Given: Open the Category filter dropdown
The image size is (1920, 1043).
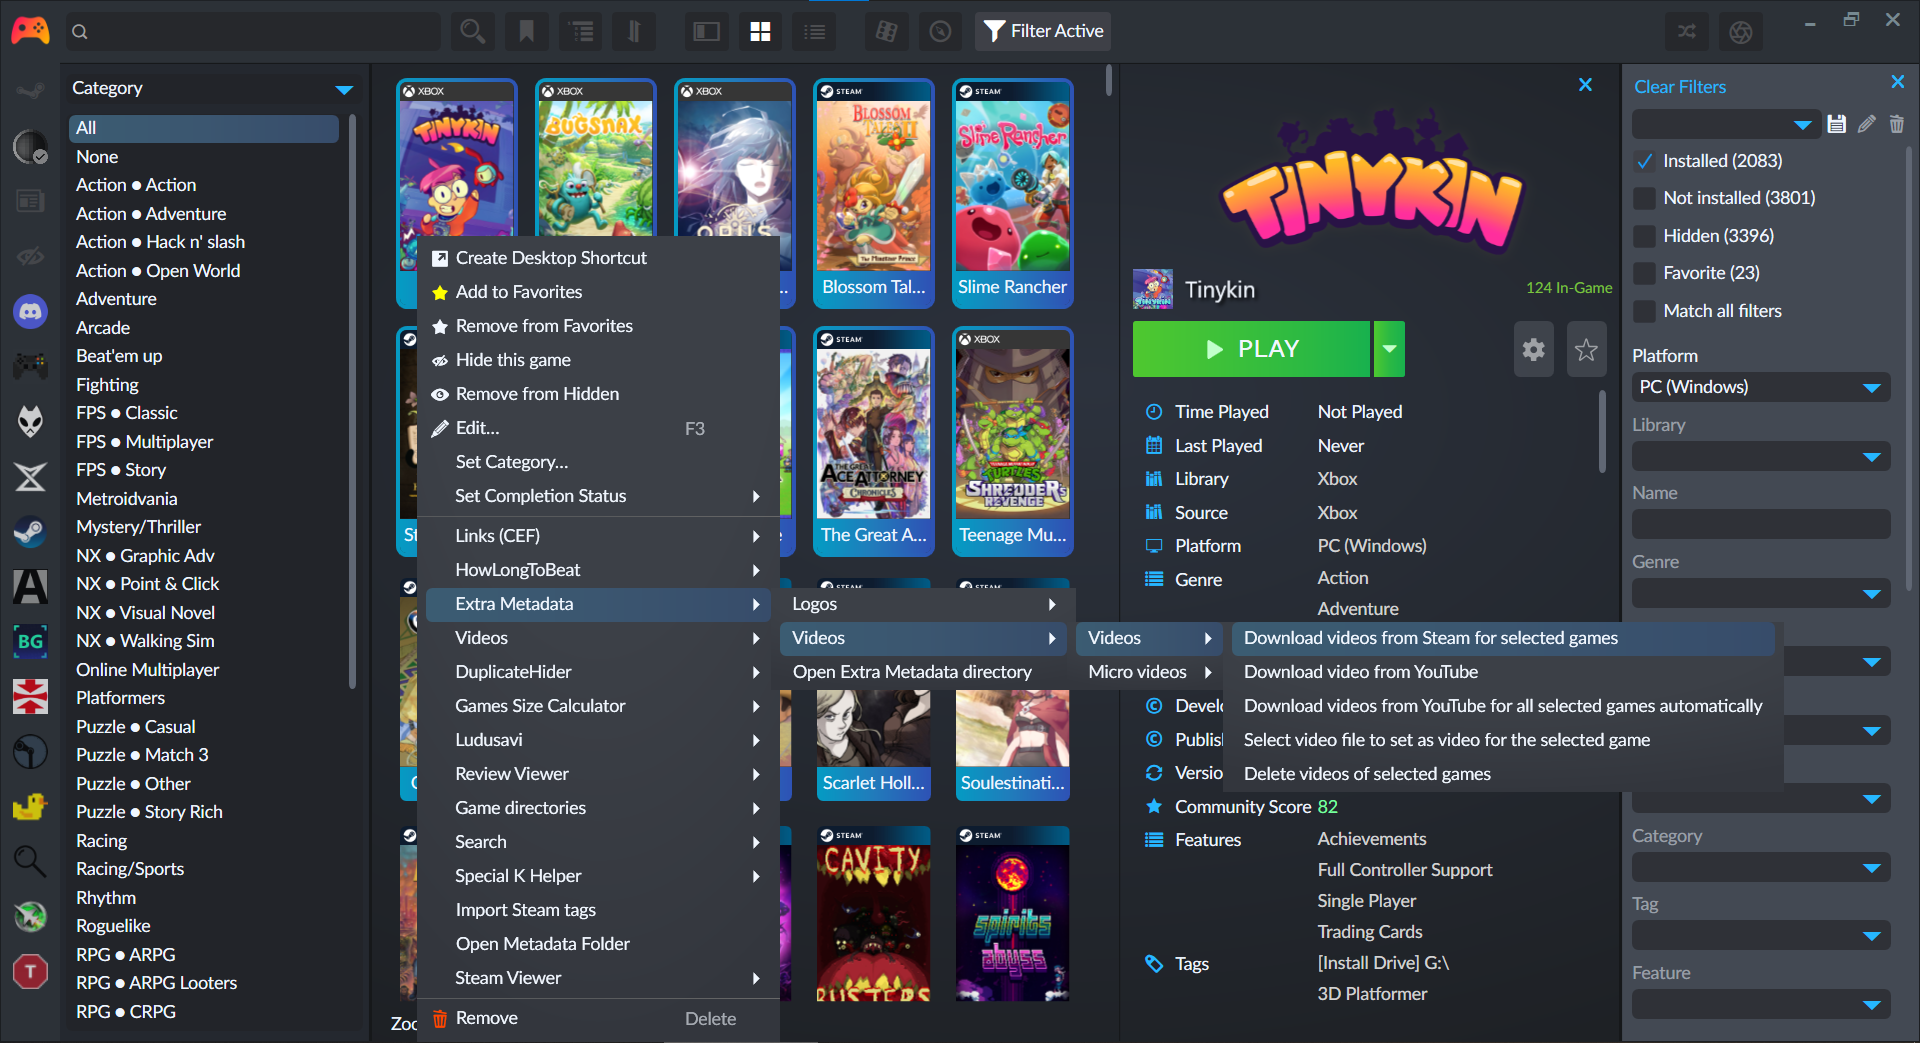Looking at the screenshot, I should (1761, 867).
